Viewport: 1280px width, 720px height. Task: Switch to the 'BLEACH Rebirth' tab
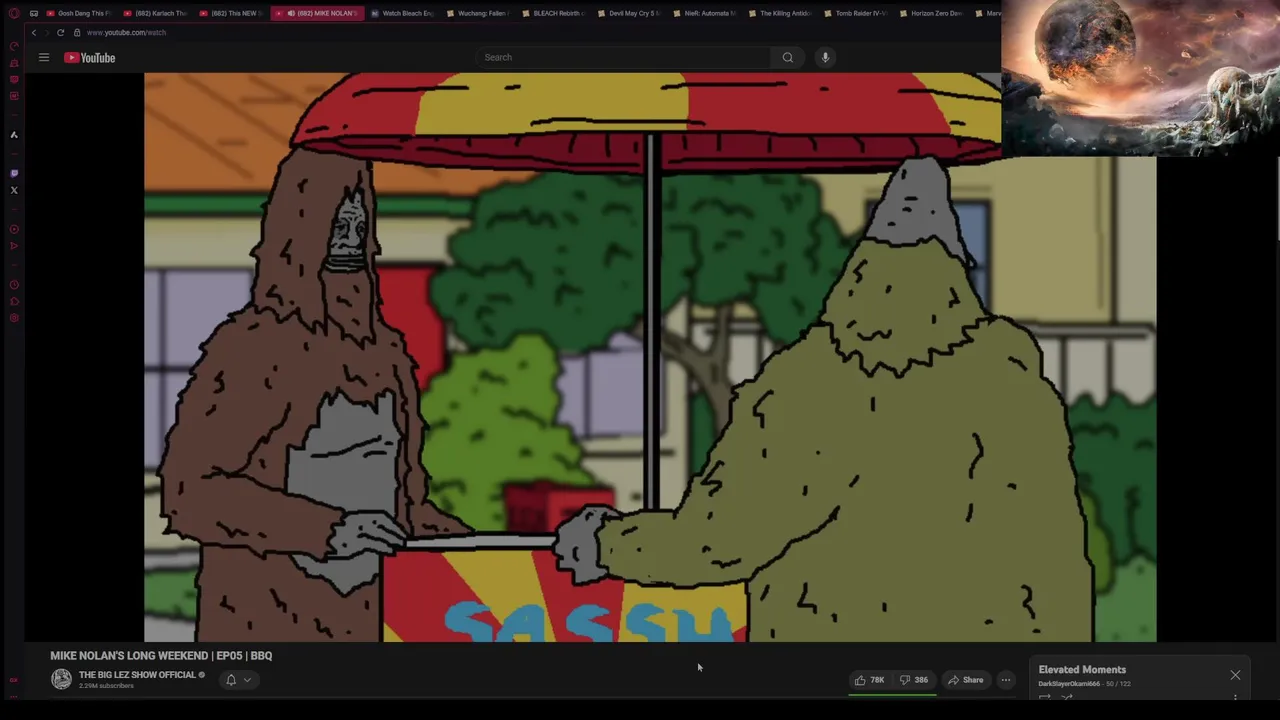pyautogui.click(x=553, y=13)
